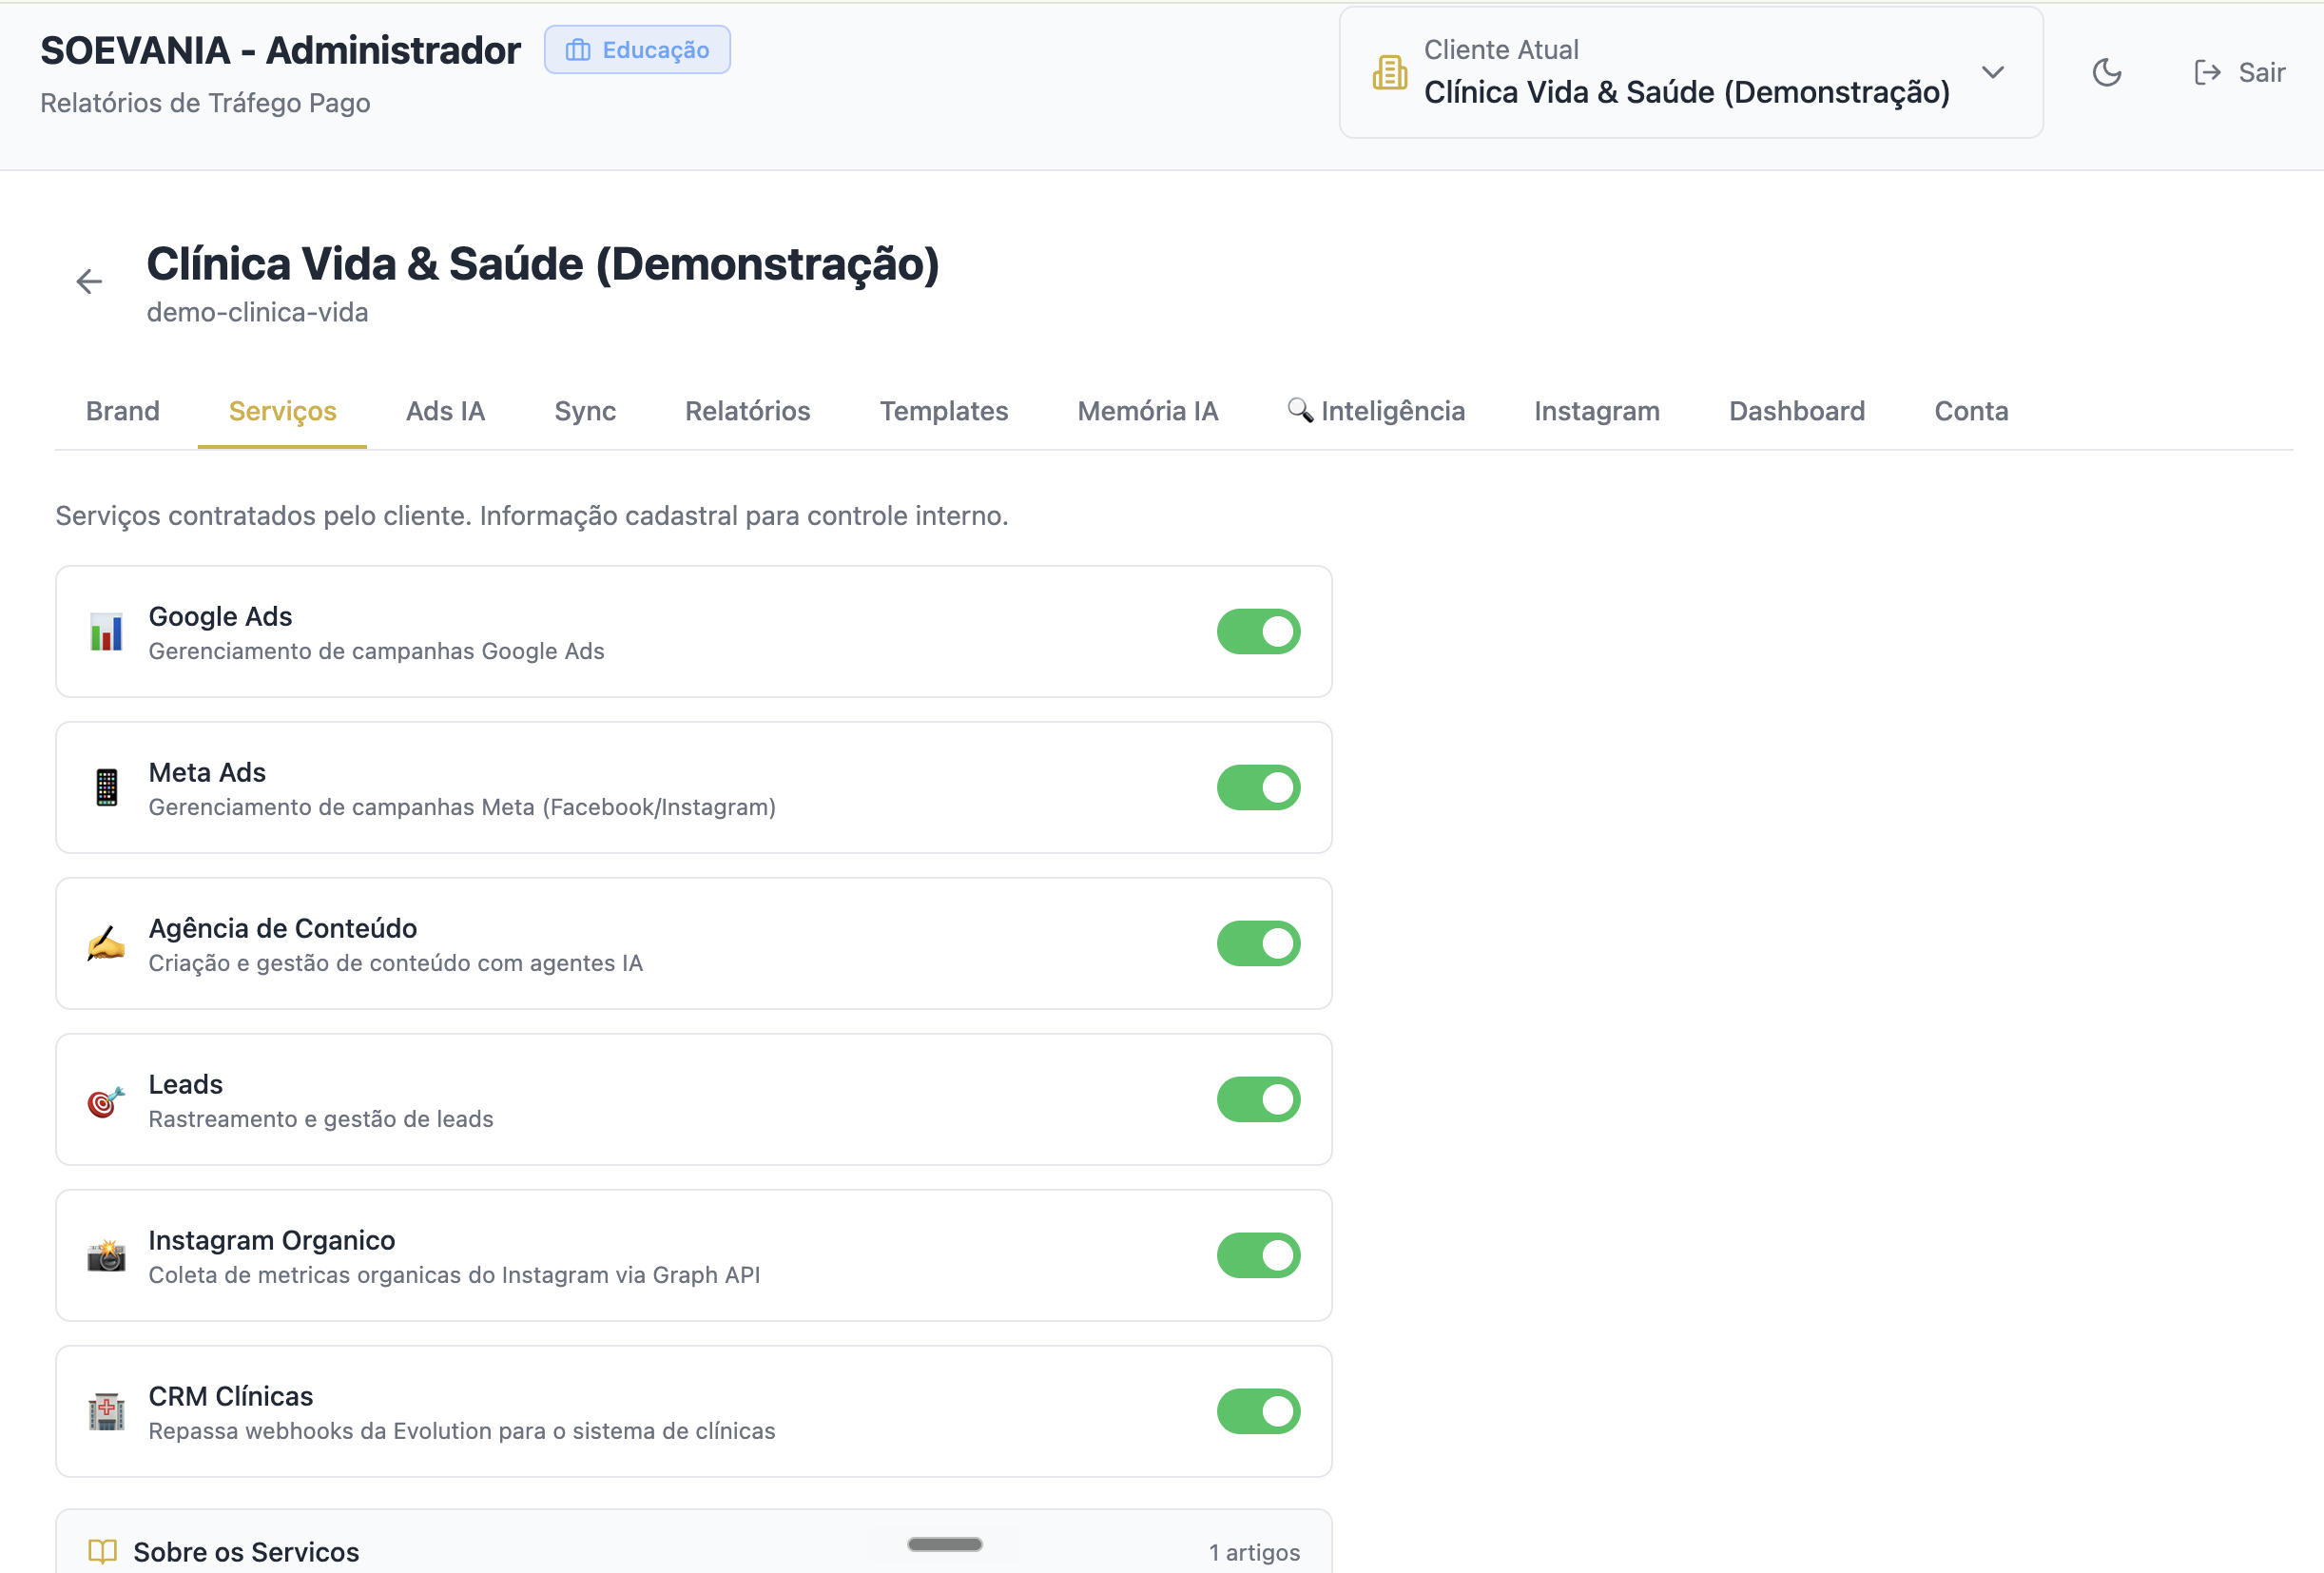
Task: Disable the Instagram Organico toggle
Action: coord(1258,1256)
